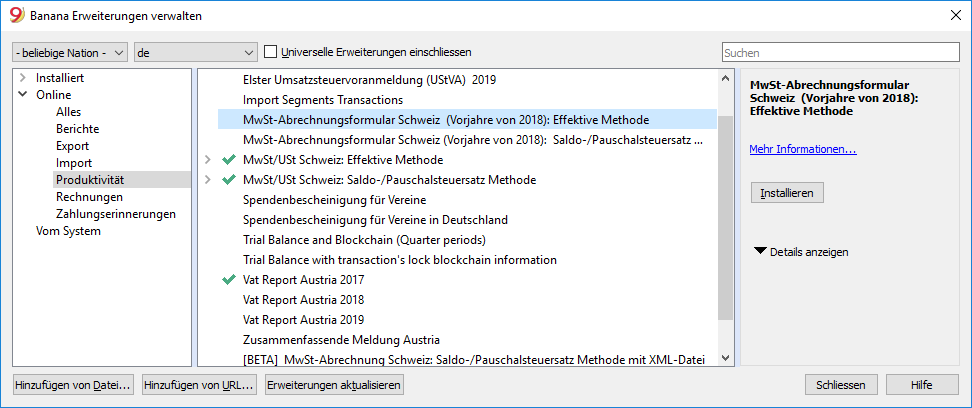Select Vat Report Austria 2018
Image resolution: width=972 pixels, height=408 pixels.
pos(304,300)
